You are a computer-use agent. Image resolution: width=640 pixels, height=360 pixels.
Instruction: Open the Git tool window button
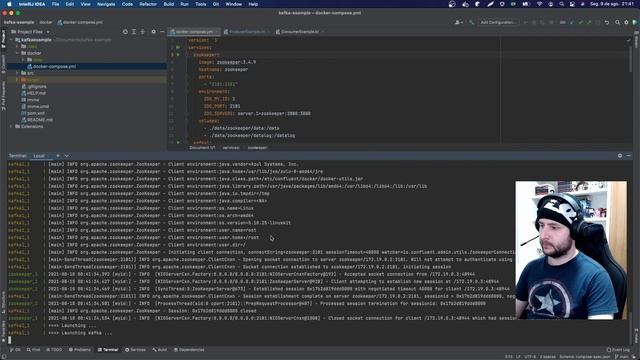tap(15, 350)
